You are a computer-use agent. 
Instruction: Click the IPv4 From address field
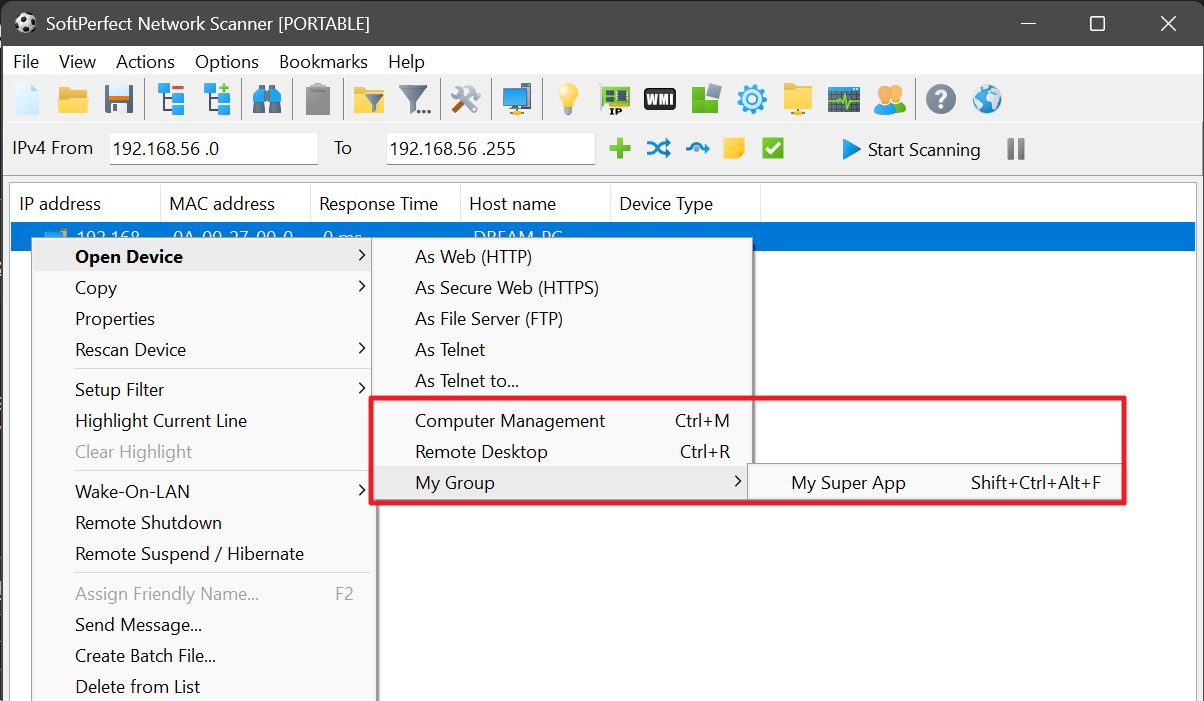pyautogui.click(x=213, y=149)
